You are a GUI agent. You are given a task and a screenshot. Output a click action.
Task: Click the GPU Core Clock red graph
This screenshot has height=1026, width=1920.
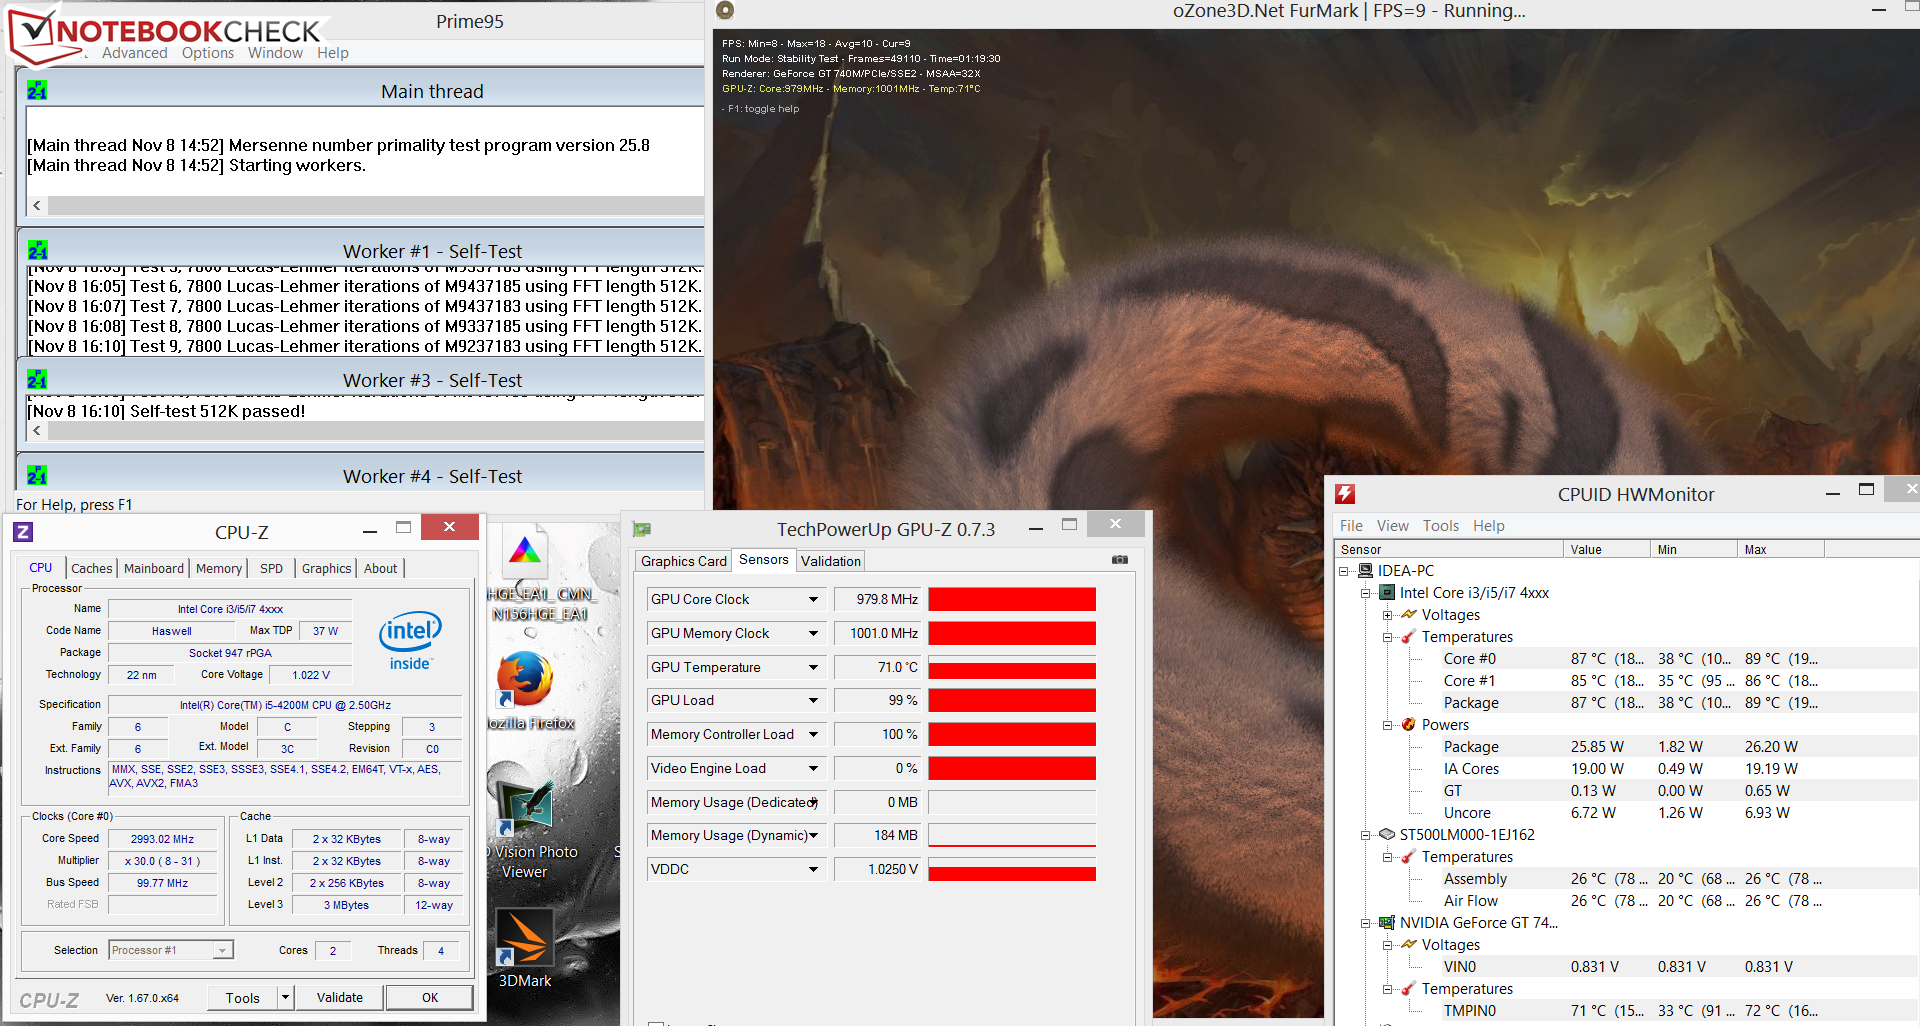pos(1012,600)
